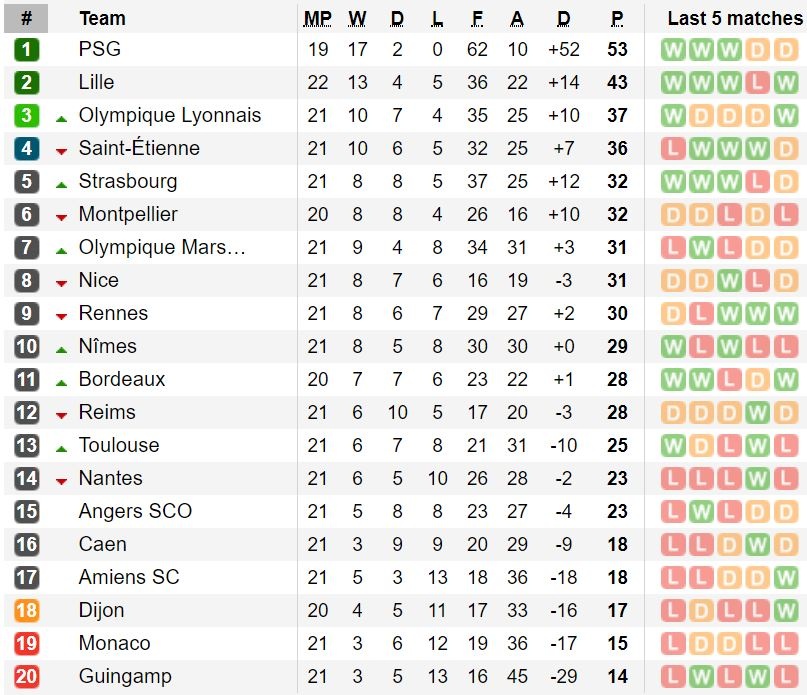Click the Last 5 matches header

734,18
